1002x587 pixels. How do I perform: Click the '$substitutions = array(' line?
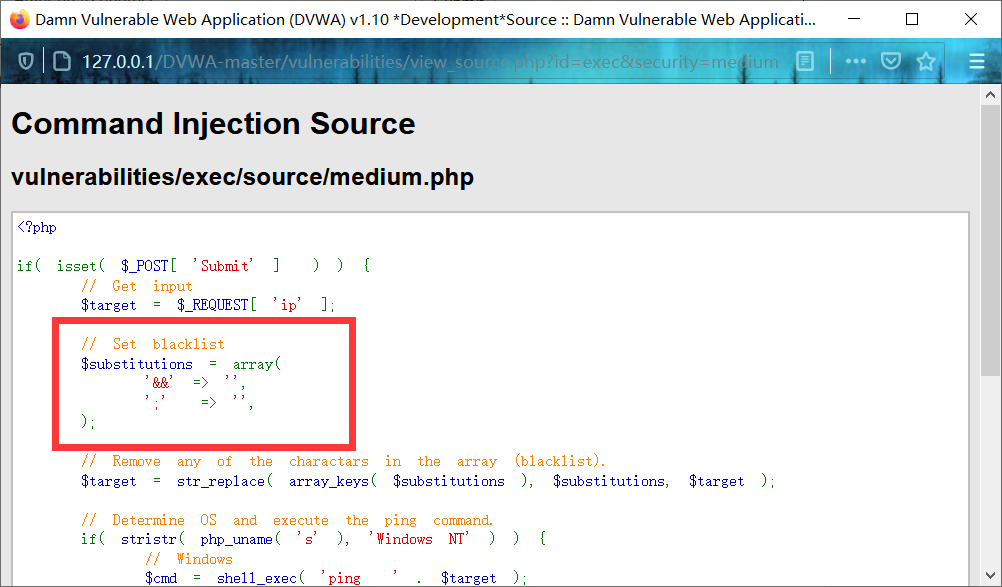181,364
